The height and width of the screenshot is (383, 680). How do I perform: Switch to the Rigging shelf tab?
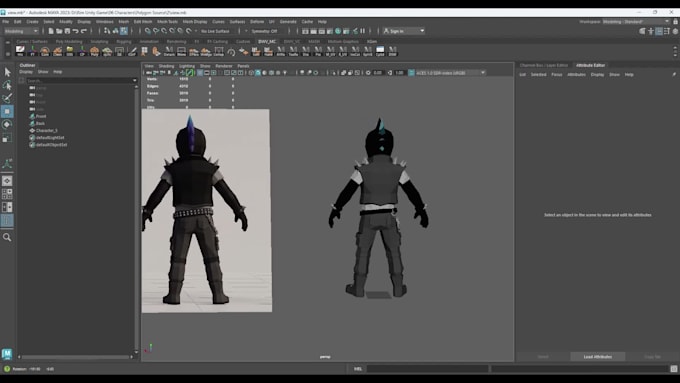(x=124, y=42)
